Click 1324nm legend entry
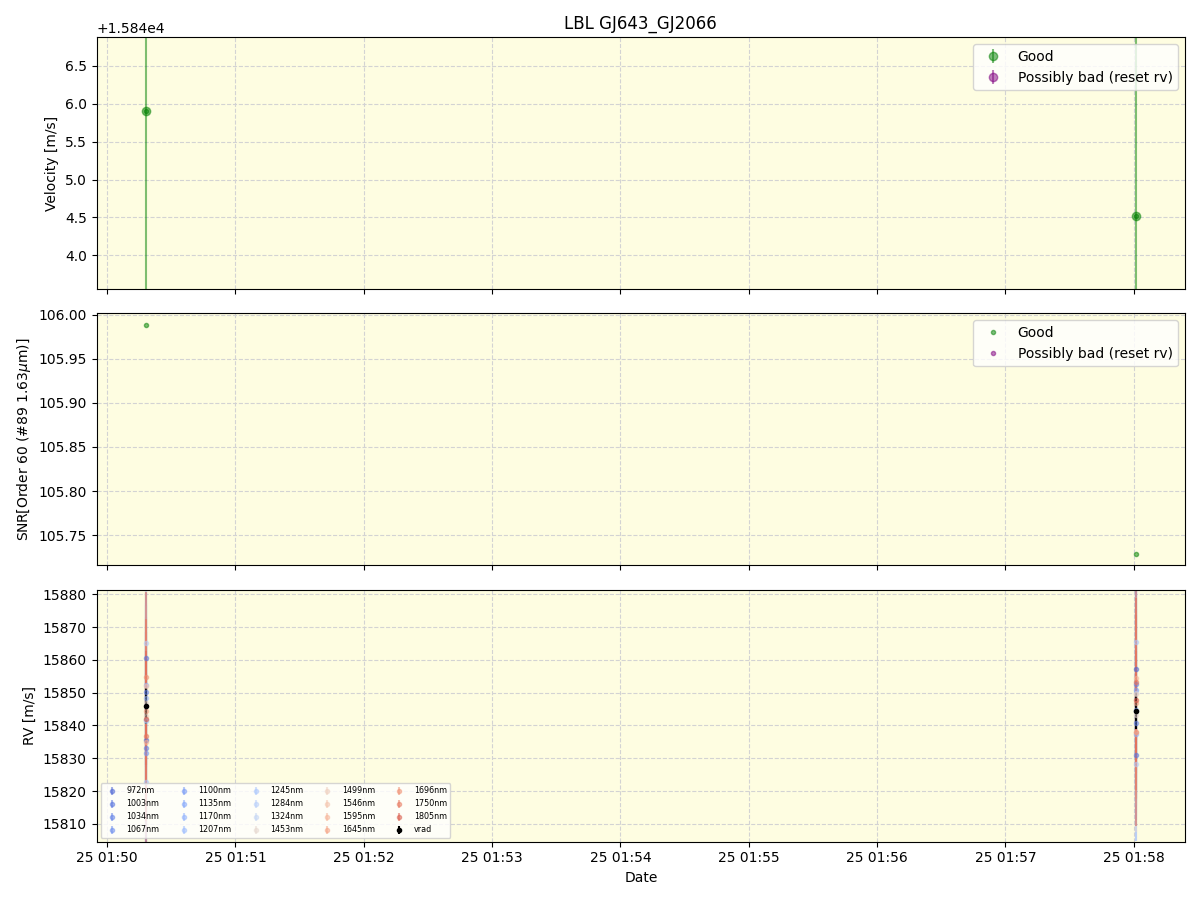This screenshot has height=900, width=1200. [x=276, y=816]
